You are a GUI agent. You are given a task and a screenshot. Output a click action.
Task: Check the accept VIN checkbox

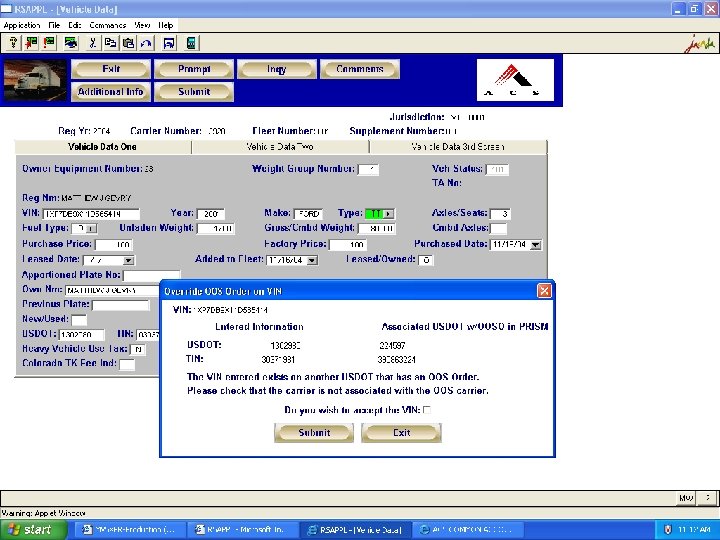click(x=427, y=410)
